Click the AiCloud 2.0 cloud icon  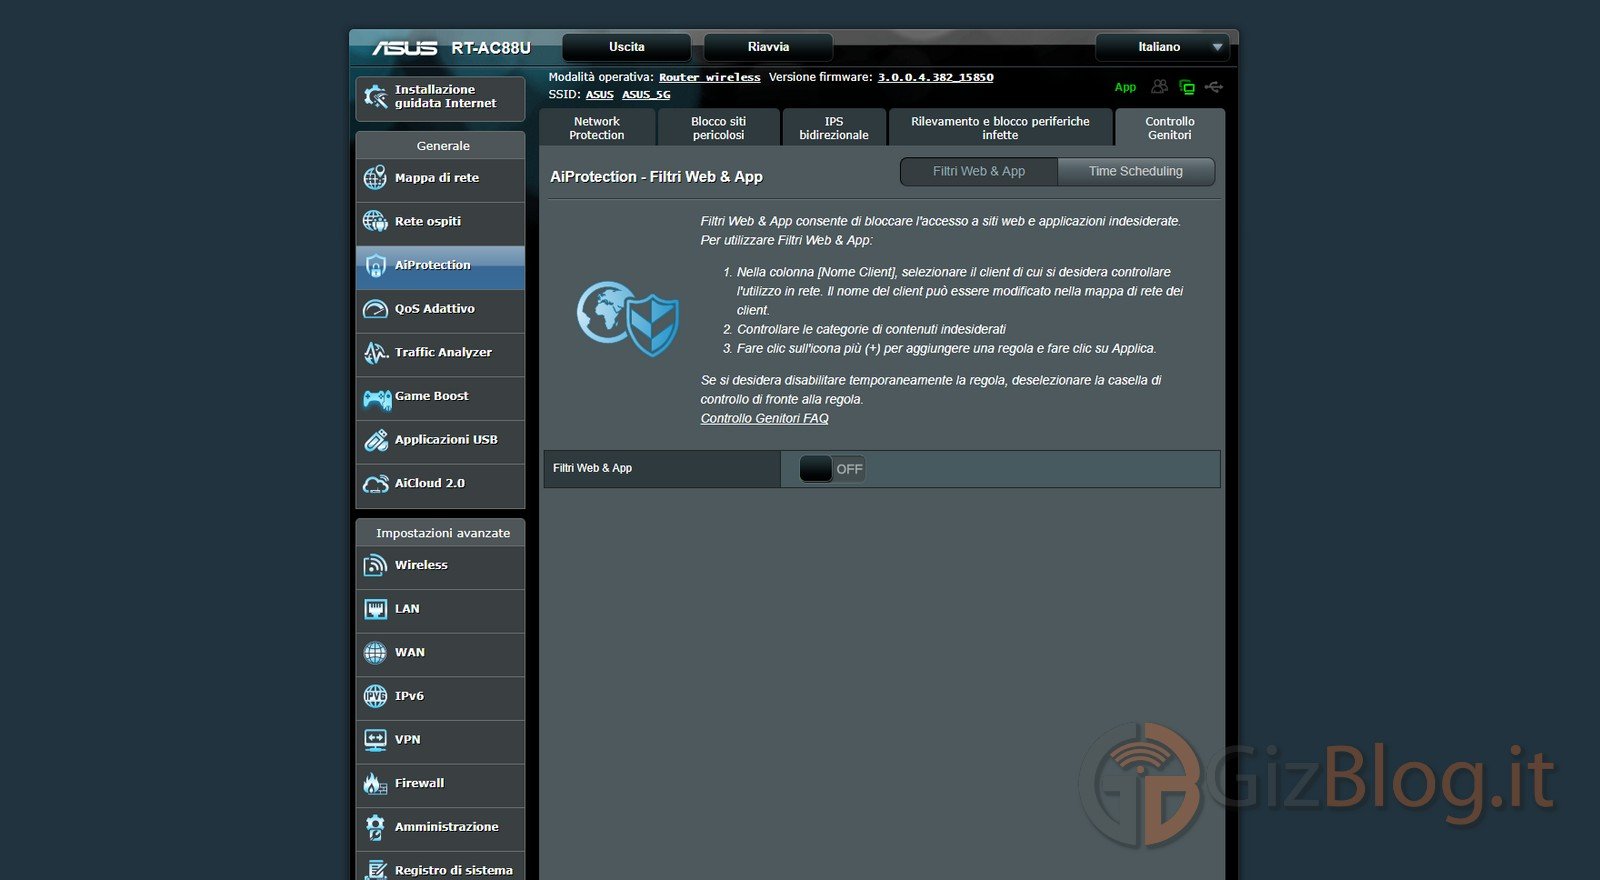[375, 484]
